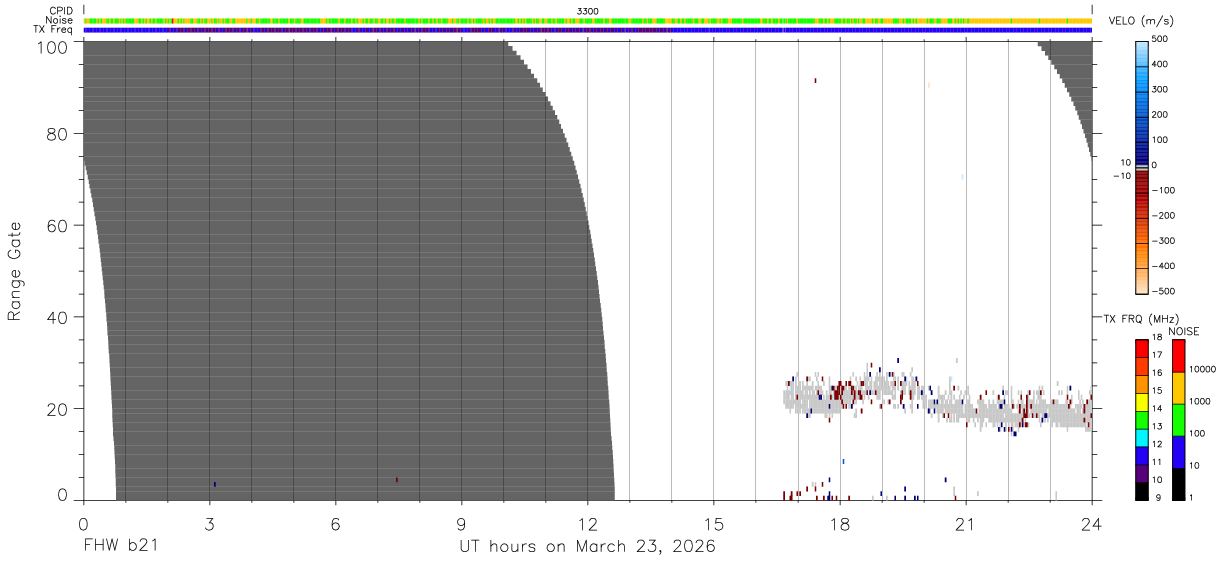Viewport: 1228px width, 567px height.
Task: Click the Noise row label at top left
Action: tap(60, 20)
